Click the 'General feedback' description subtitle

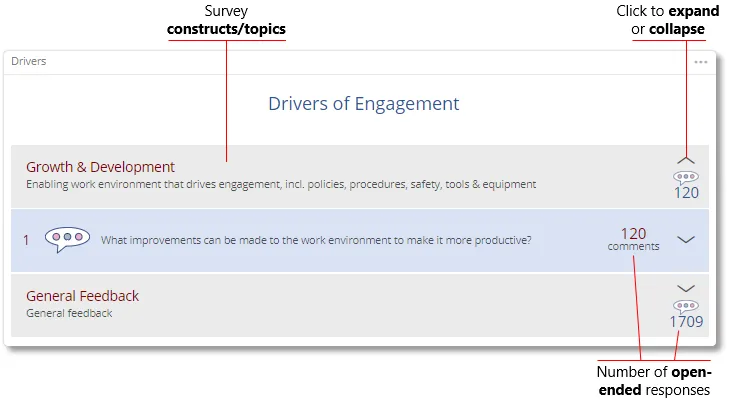coord(69,313)
